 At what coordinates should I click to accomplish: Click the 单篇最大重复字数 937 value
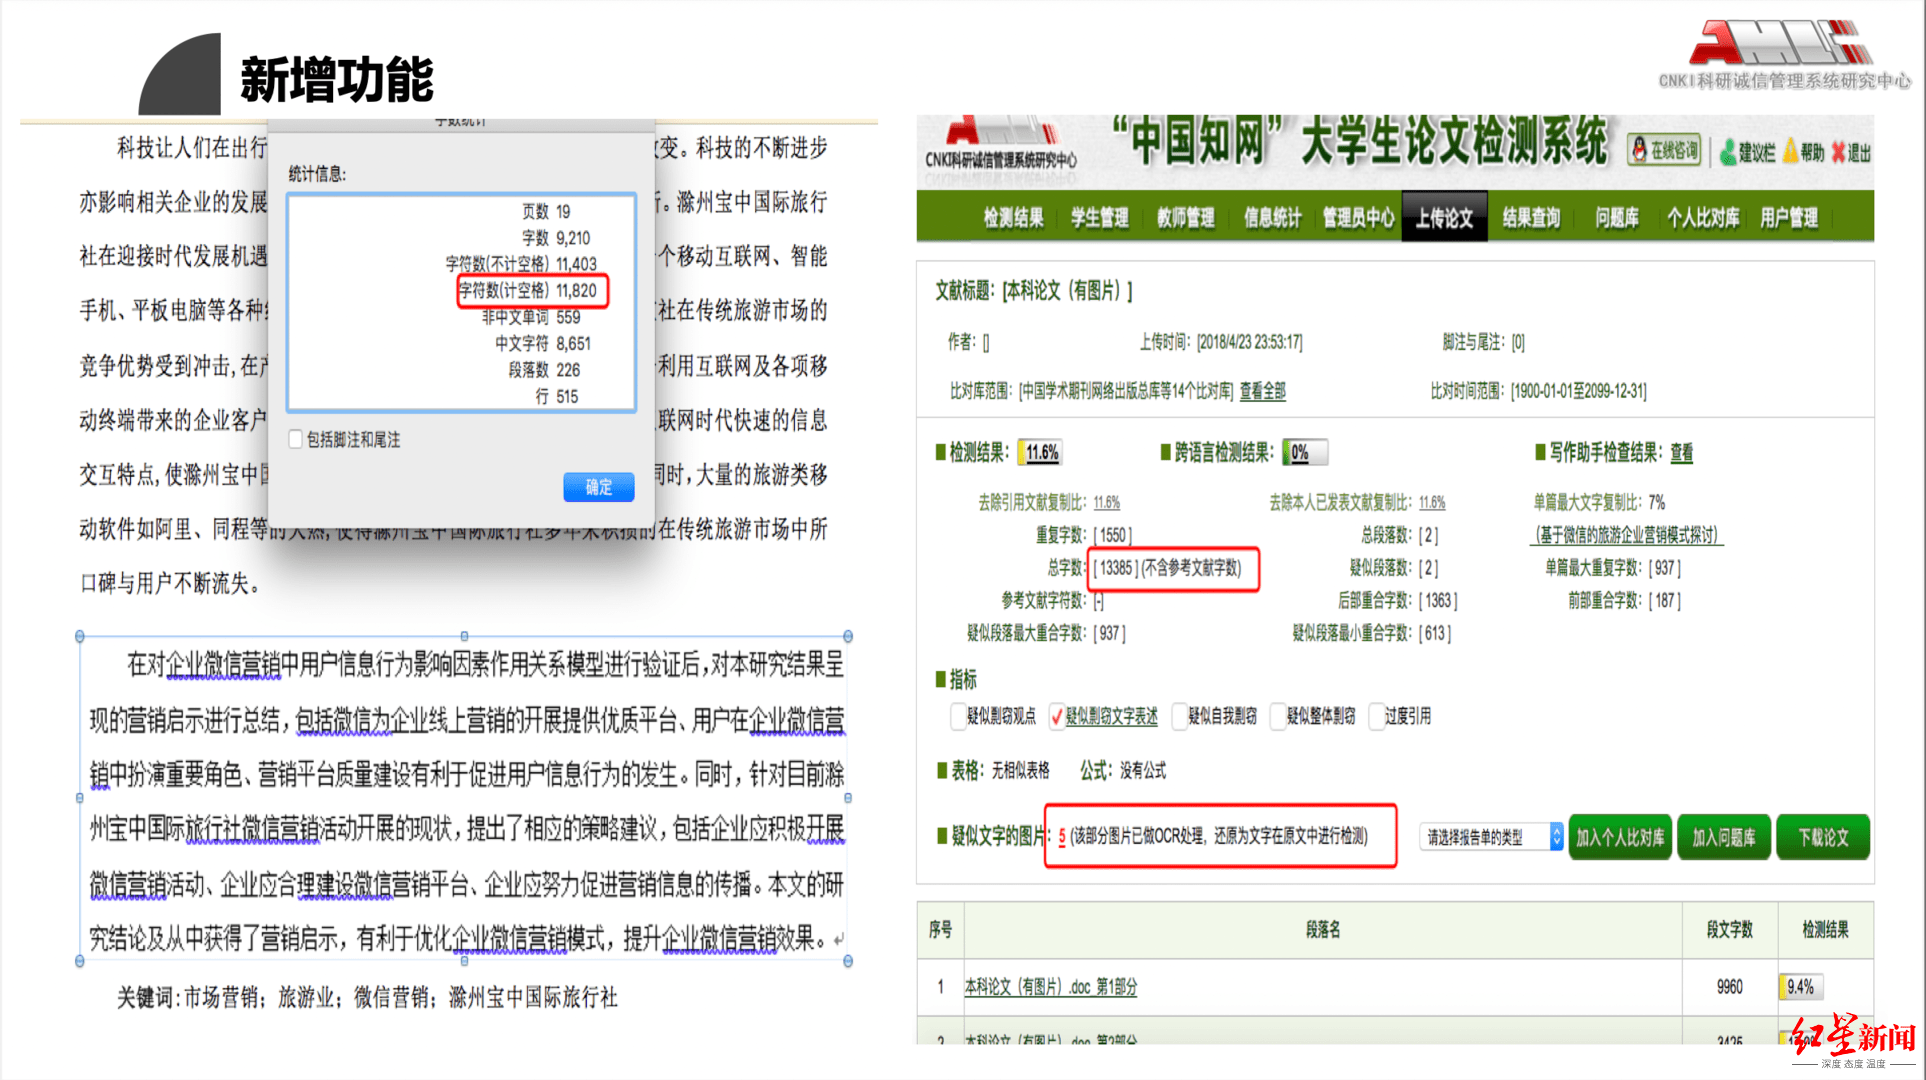coord(1664,568)
